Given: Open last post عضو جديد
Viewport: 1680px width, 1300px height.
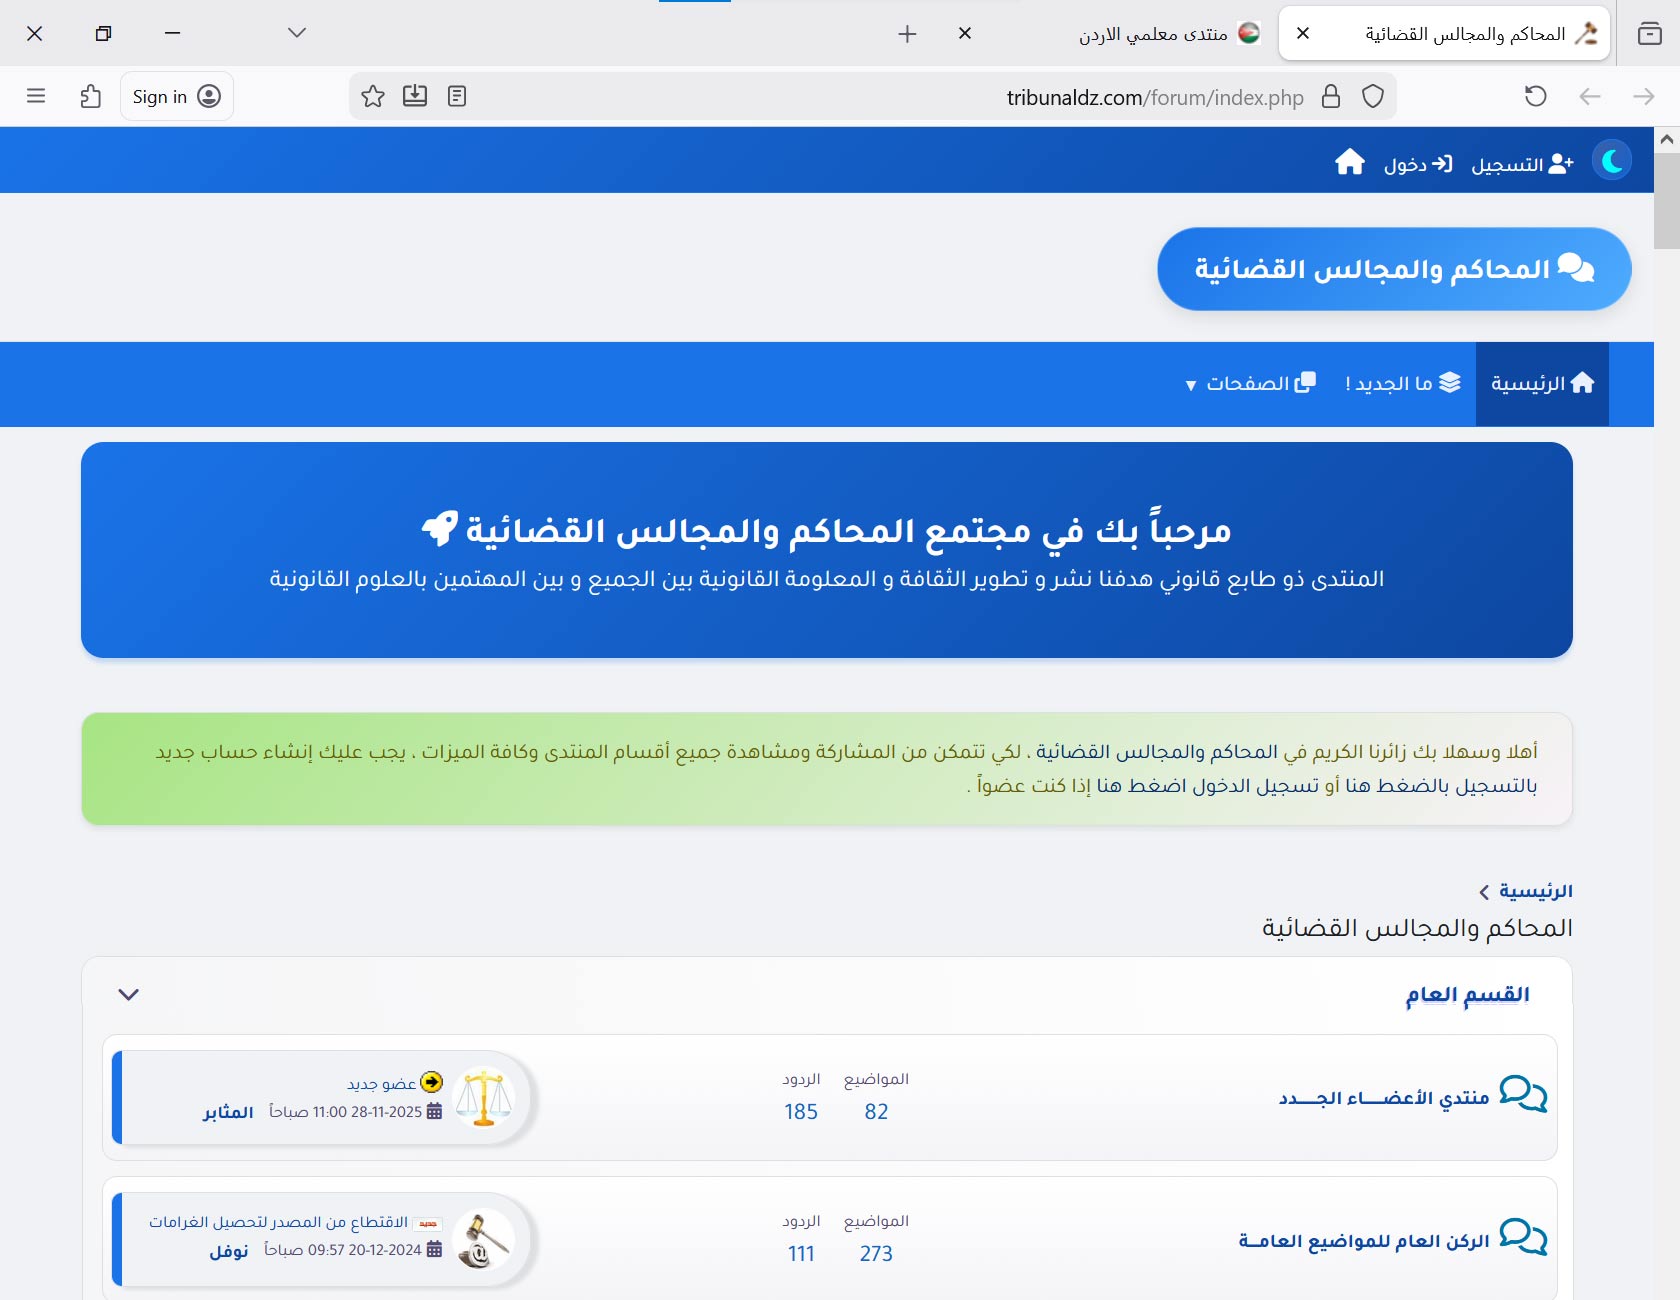Looking at the screenshot, I should (381, 1084).
